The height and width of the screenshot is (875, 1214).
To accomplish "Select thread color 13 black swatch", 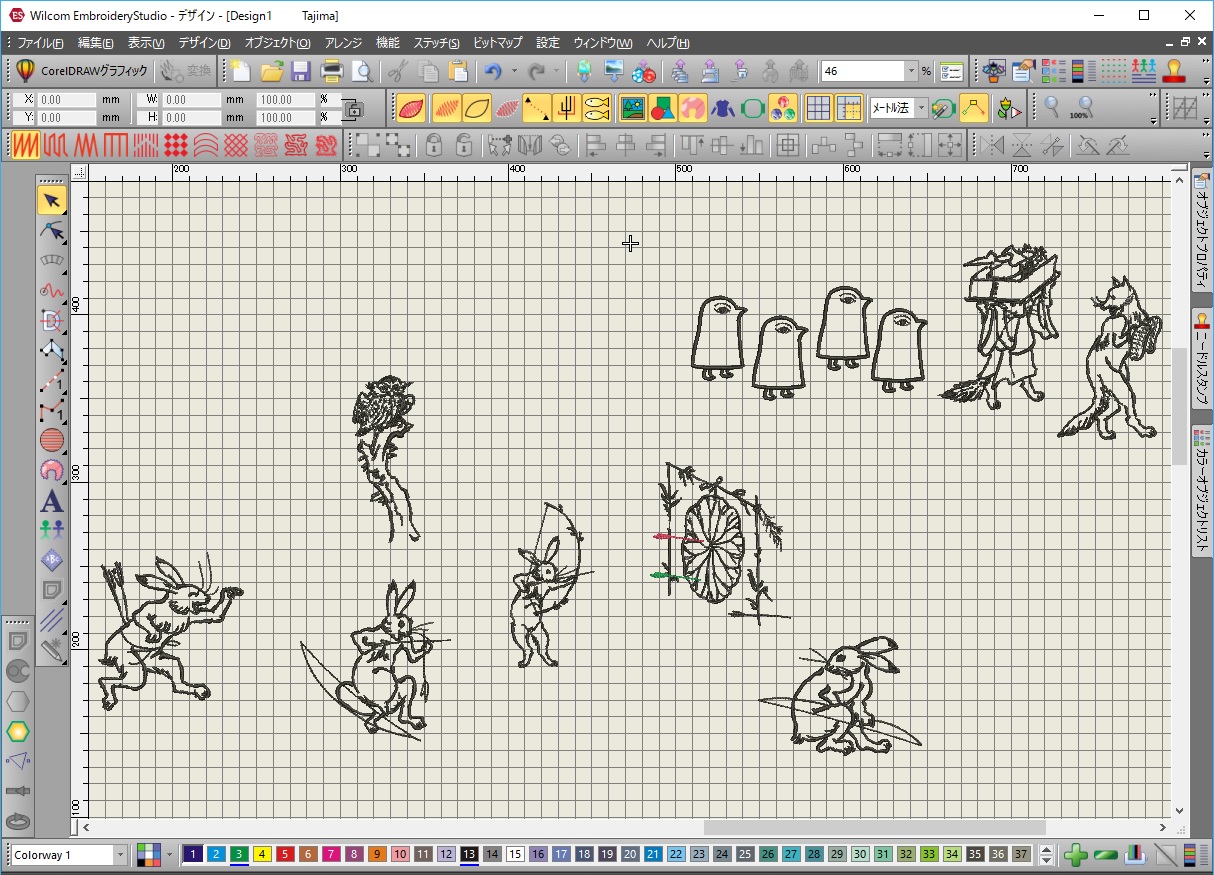I will tap(469, 854).
